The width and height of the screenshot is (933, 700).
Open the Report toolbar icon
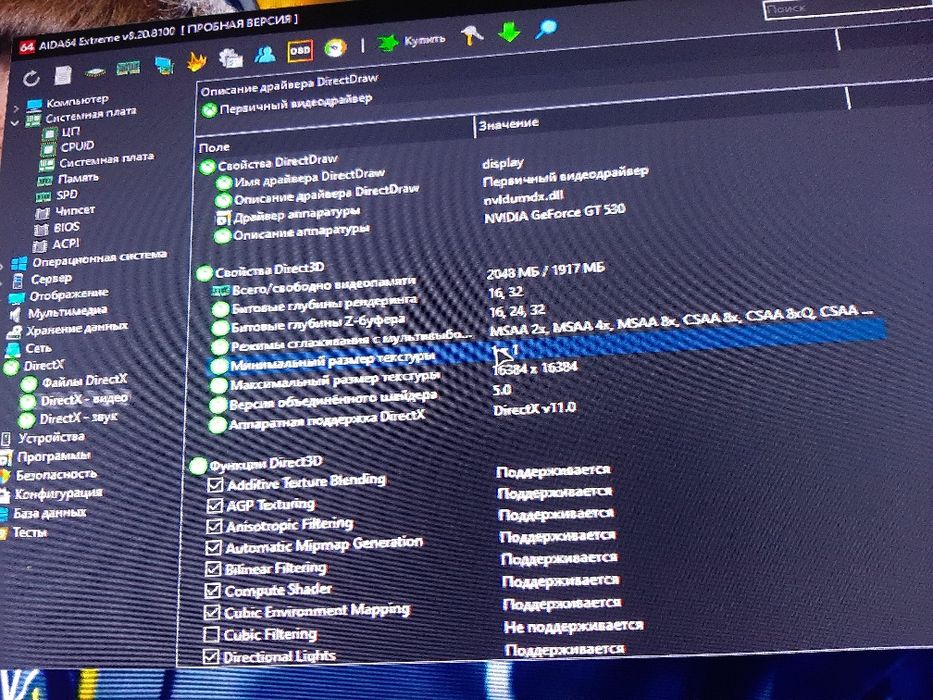(62, 75)
